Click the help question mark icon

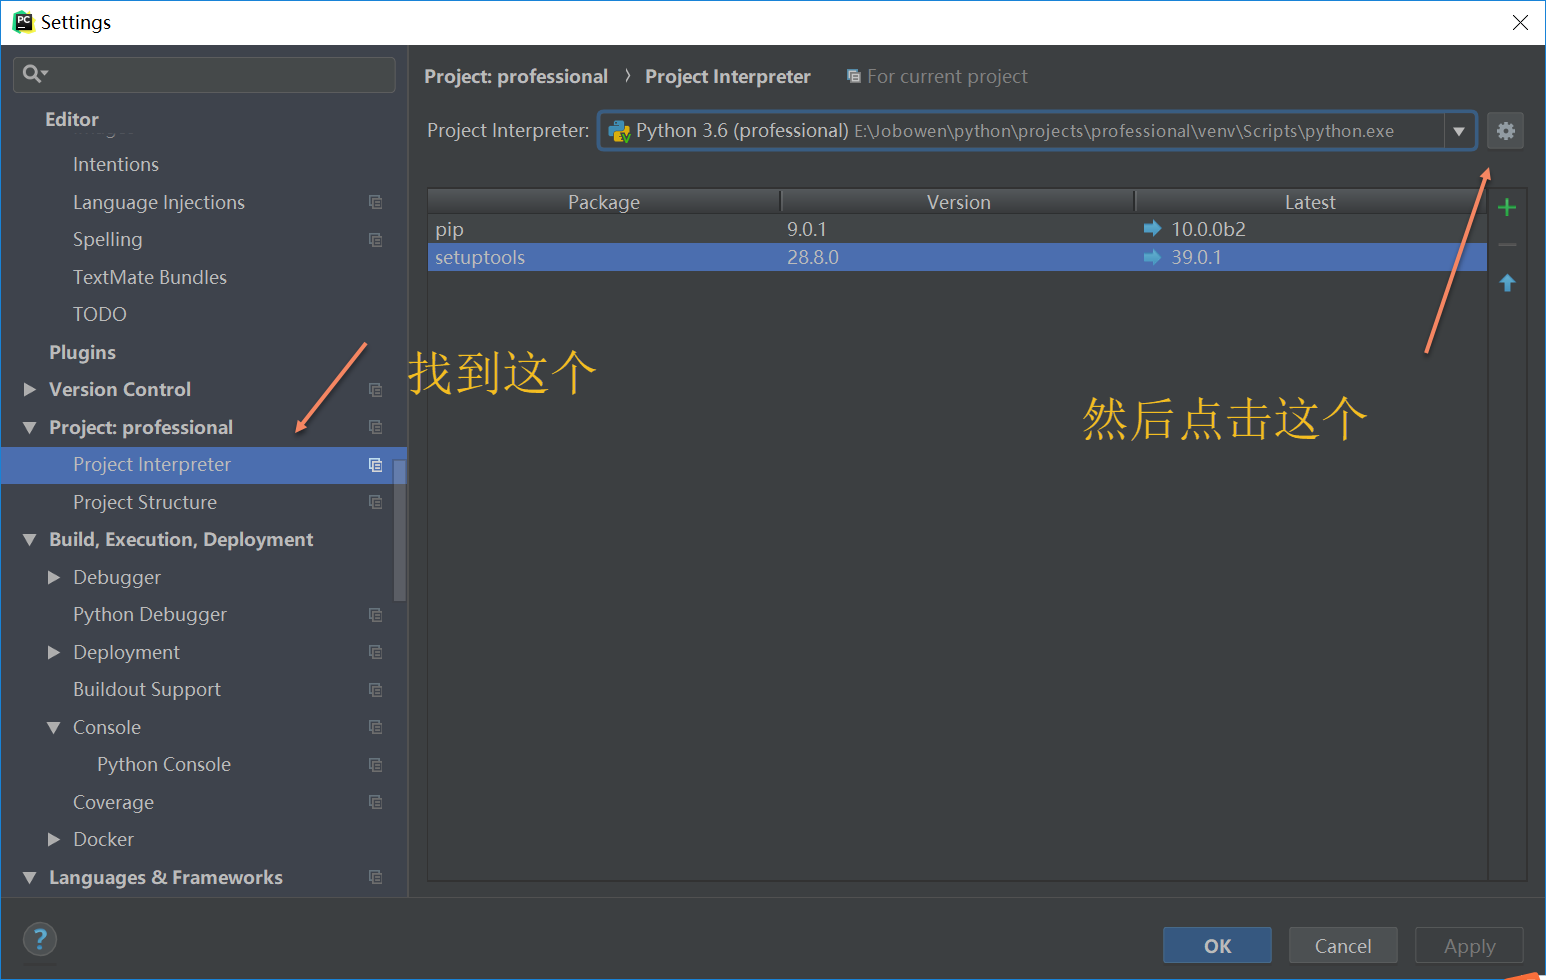pos(40,939)
